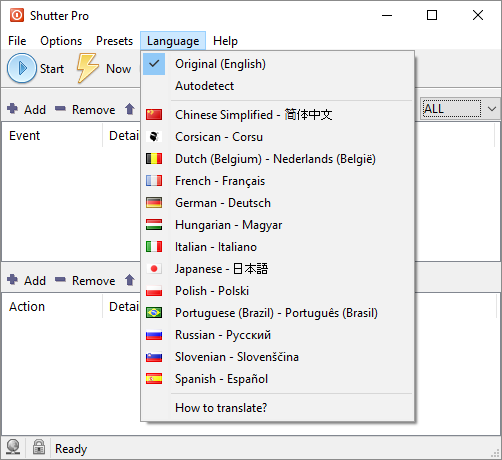
Task: Click the events Add label
Action: (x=35, y=109)
